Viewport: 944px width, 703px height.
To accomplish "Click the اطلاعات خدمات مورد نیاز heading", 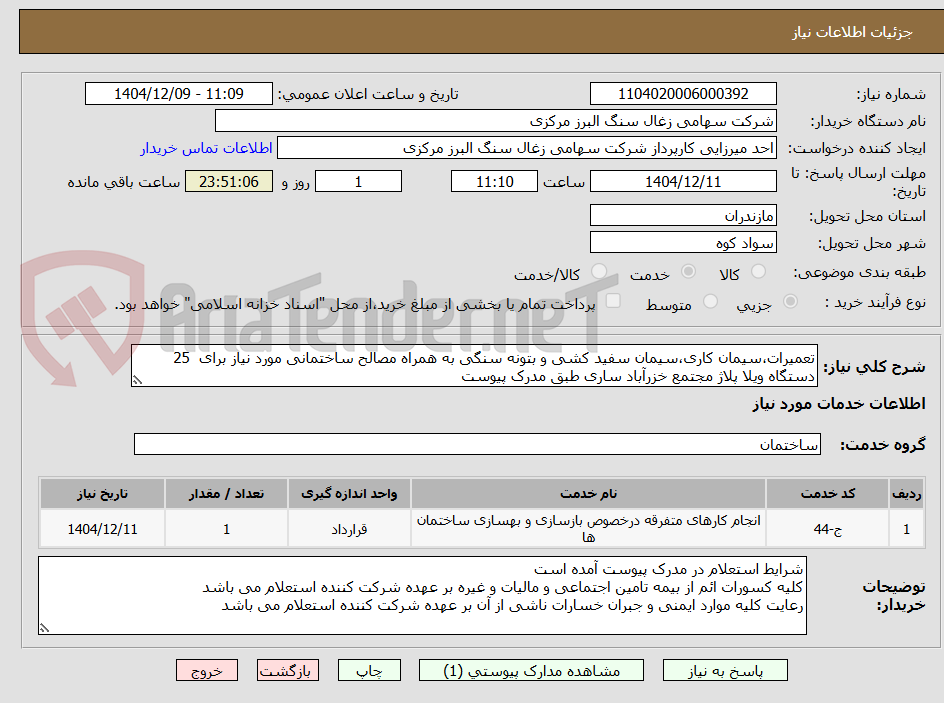I will tap(839, 404).
